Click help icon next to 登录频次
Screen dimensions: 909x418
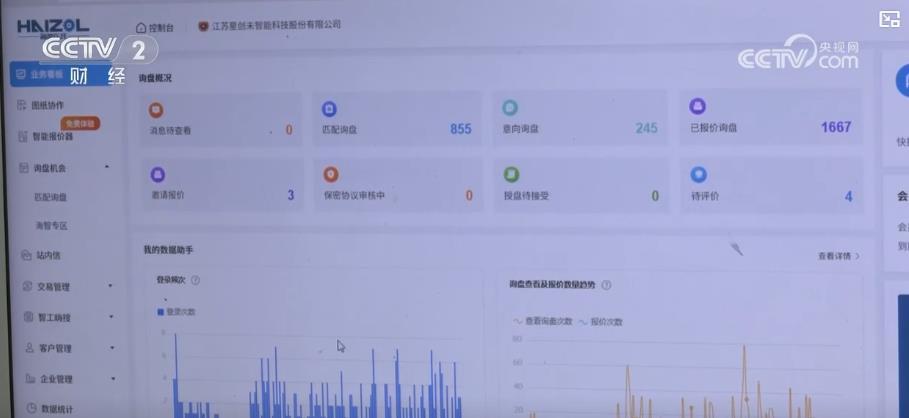pyautogui.click(x=195, y=281)
